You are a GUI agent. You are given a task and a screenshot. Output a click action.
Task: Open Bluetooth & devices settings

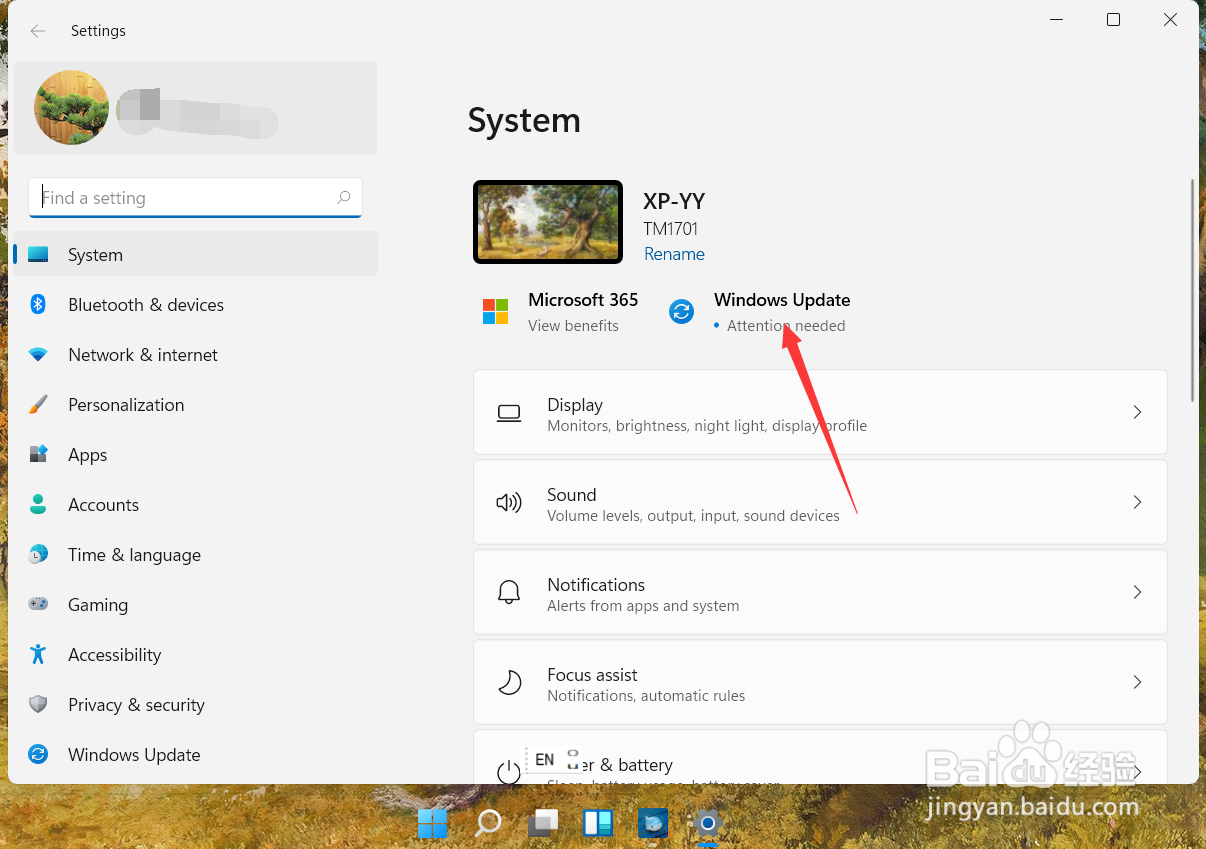click(196, 305)
